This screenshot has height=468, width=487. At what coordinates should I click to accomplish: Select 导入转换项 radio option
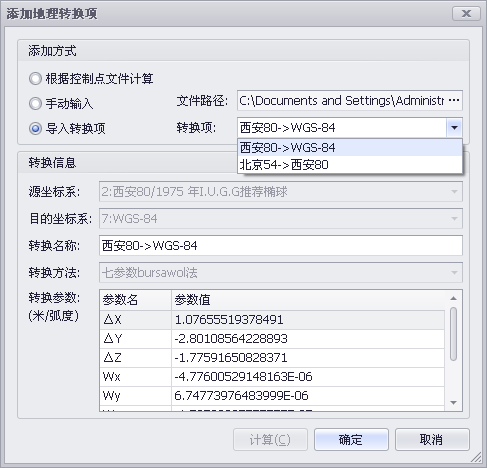coord(35,128)
